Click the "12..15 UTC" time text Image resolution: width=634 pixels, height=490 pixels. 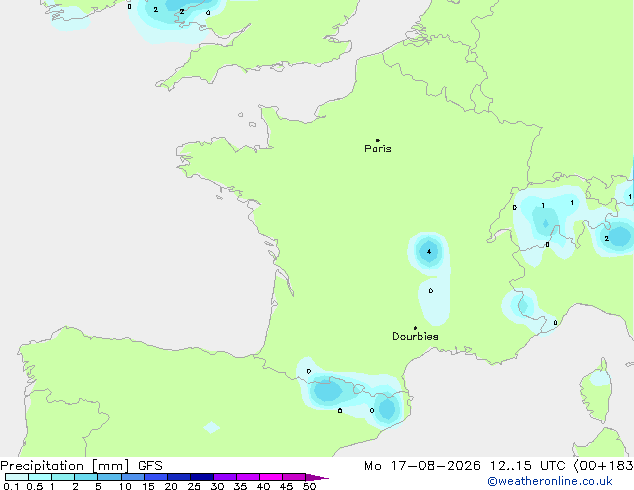click(527, 466)
